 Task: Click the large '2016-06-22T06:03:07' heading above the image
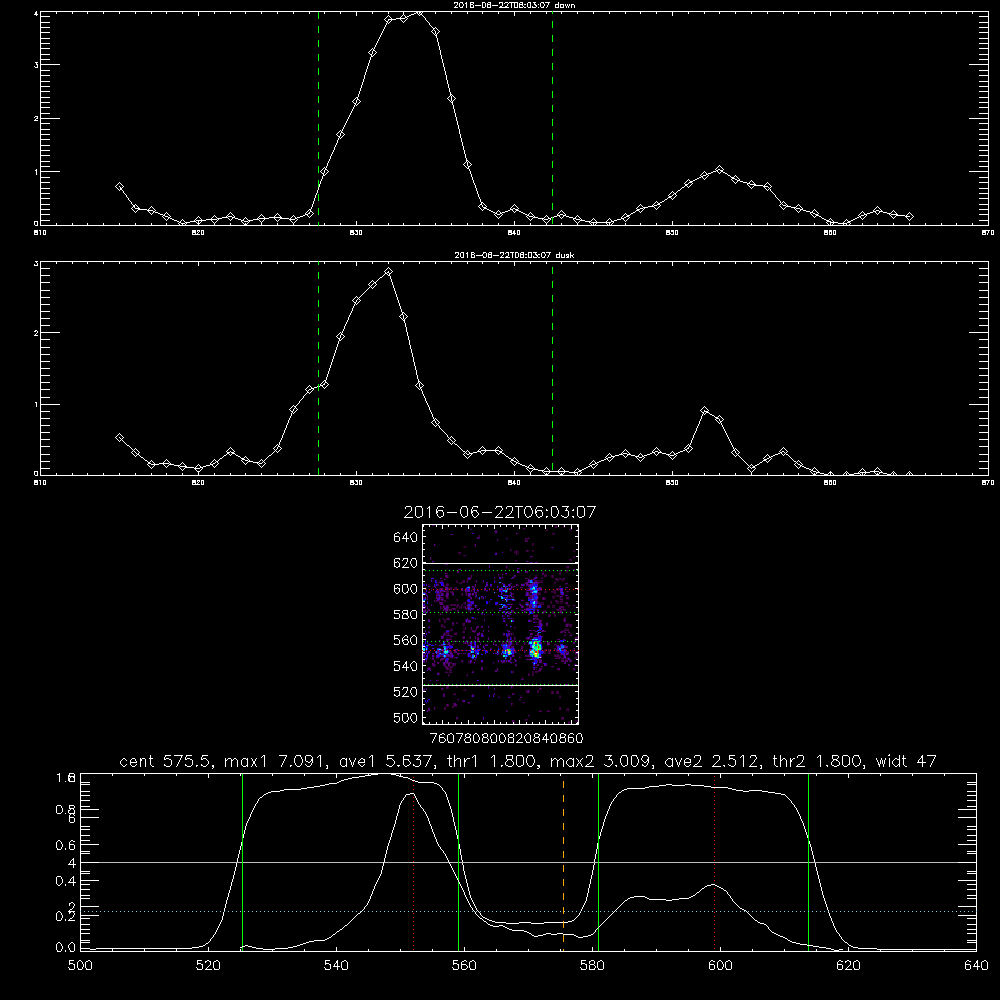[x=500, y=512]
